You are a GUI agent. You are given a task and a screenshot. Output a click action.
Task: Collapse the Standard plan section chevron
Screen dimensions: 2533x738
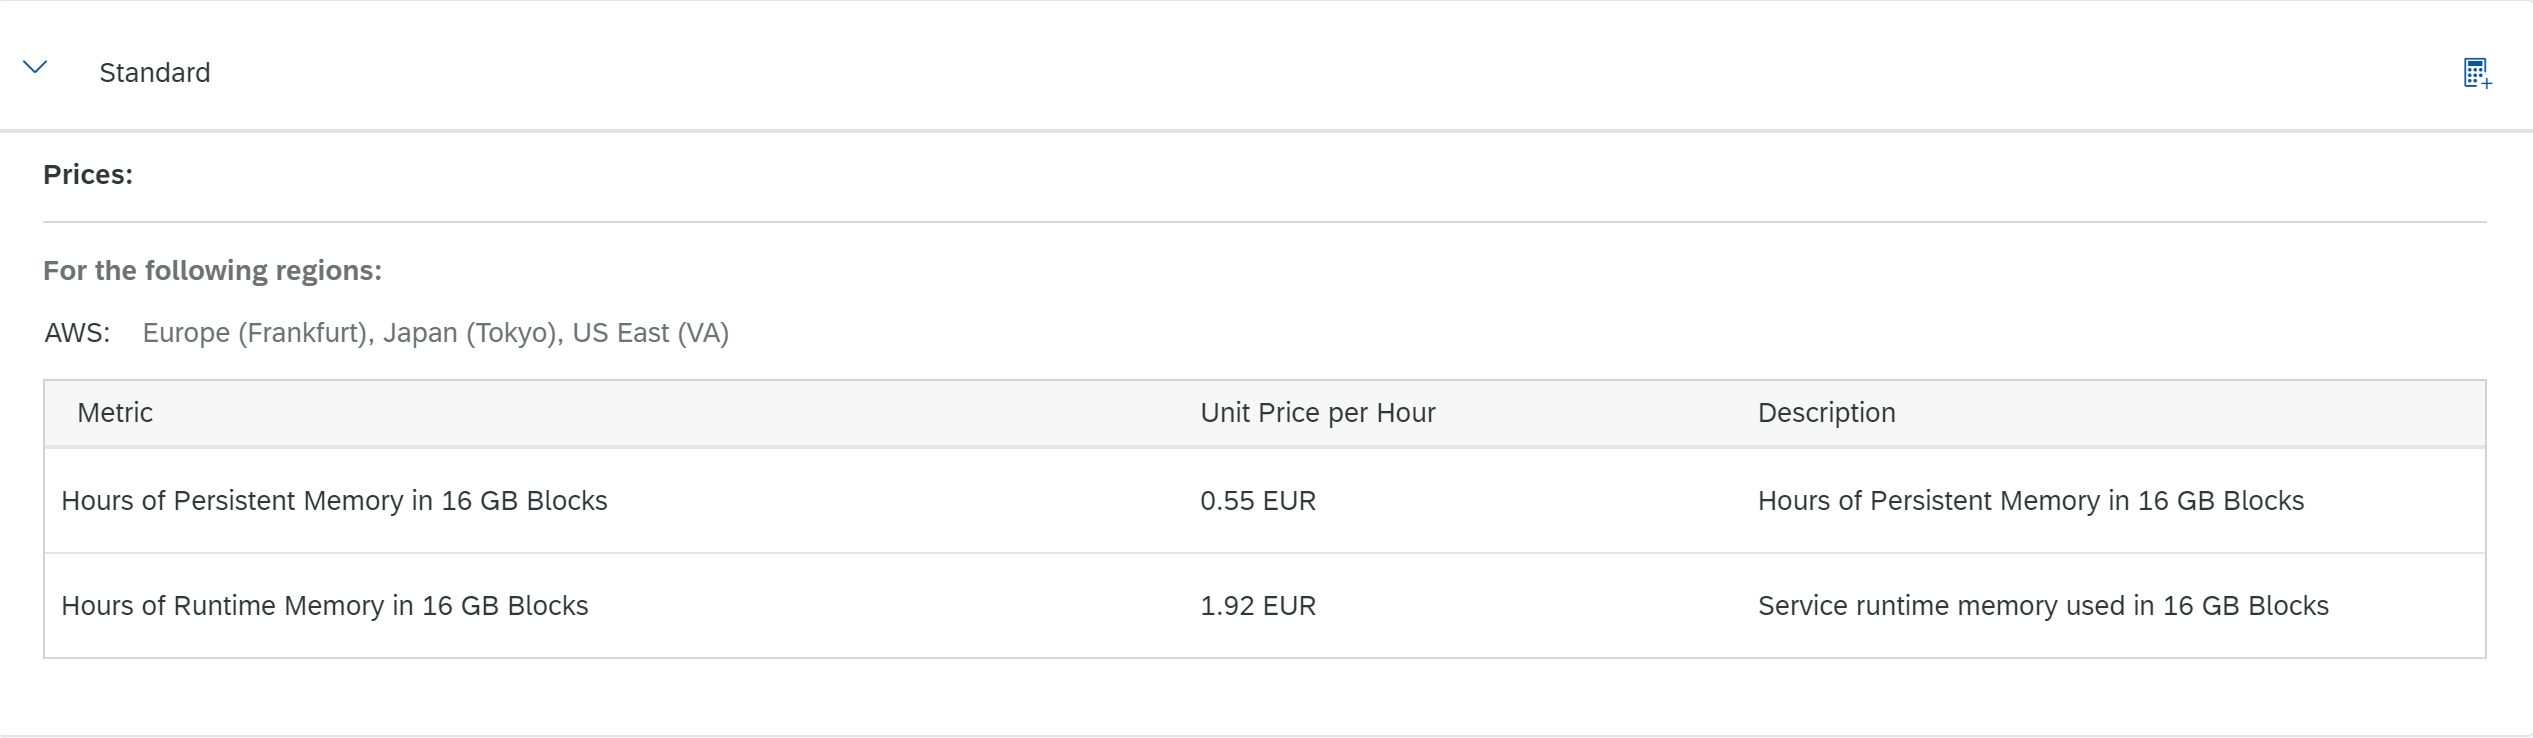coord(35,67)
